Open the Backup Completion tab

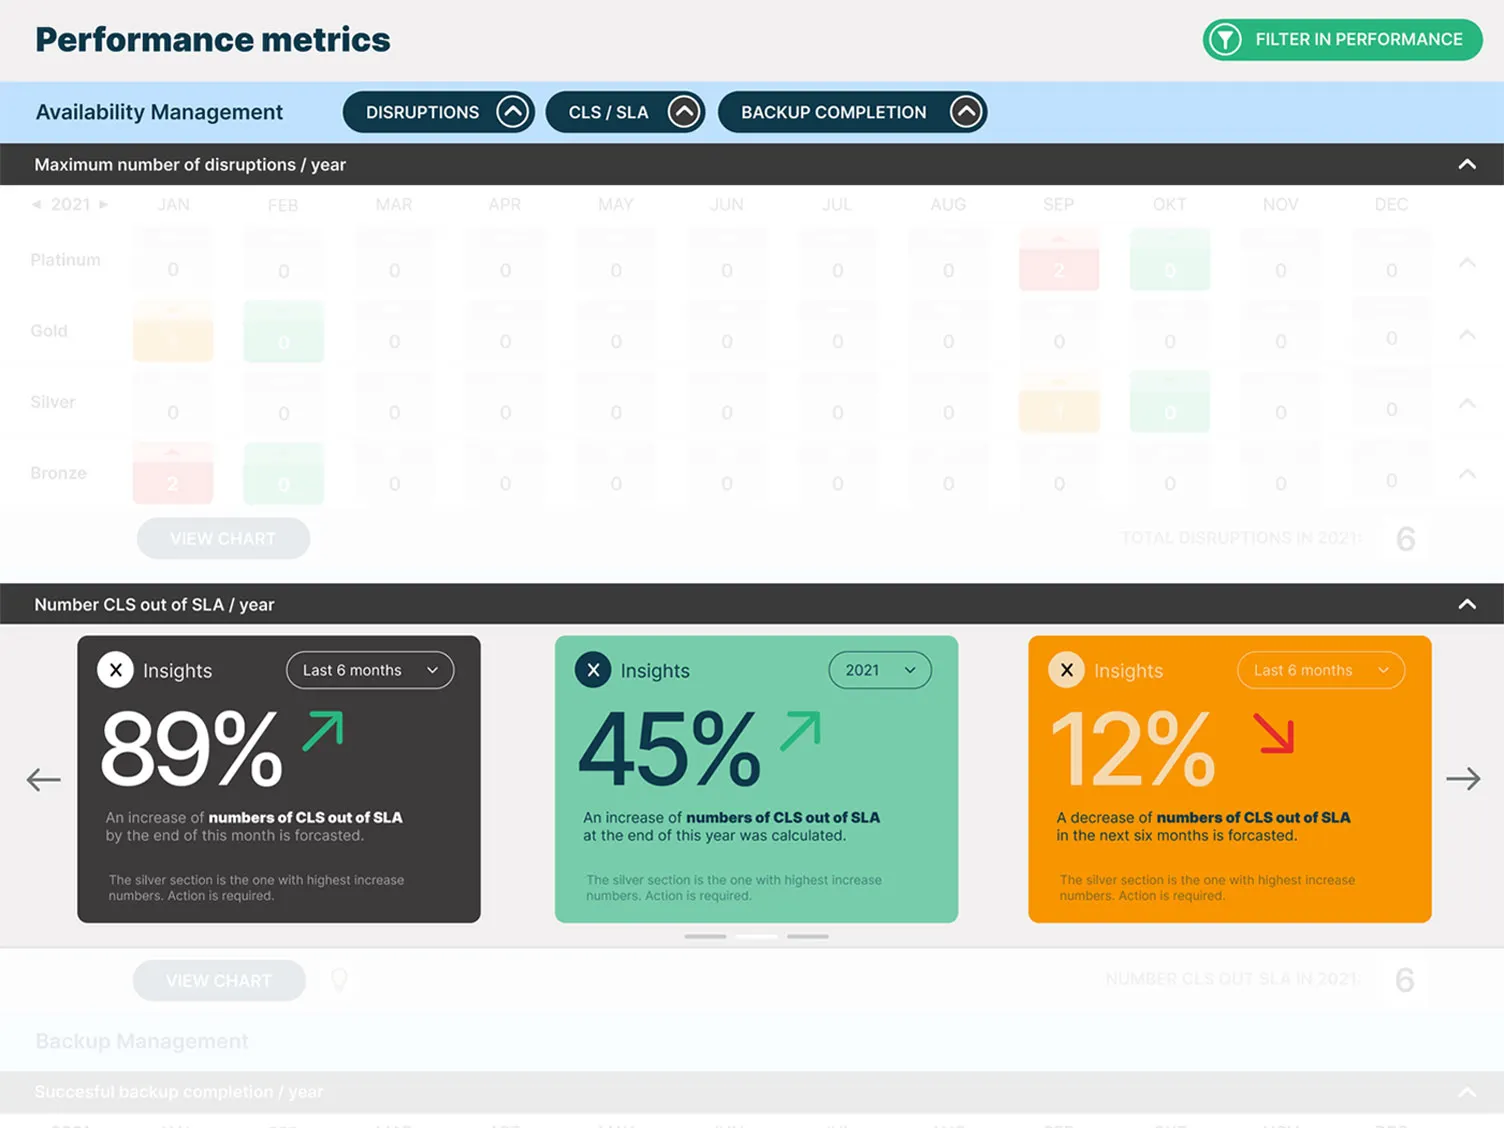pos(852,112)
